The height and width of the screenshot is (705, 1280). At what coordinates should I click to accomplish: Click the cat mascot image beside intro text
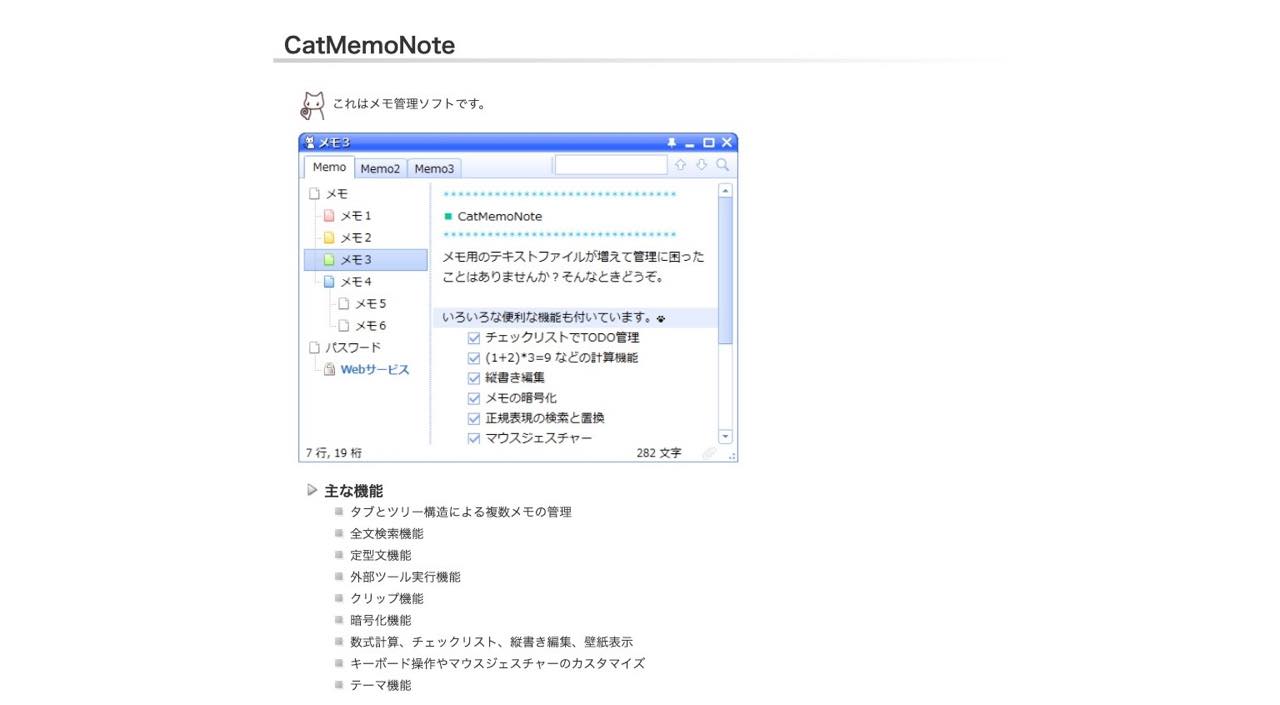coord(313,105)
